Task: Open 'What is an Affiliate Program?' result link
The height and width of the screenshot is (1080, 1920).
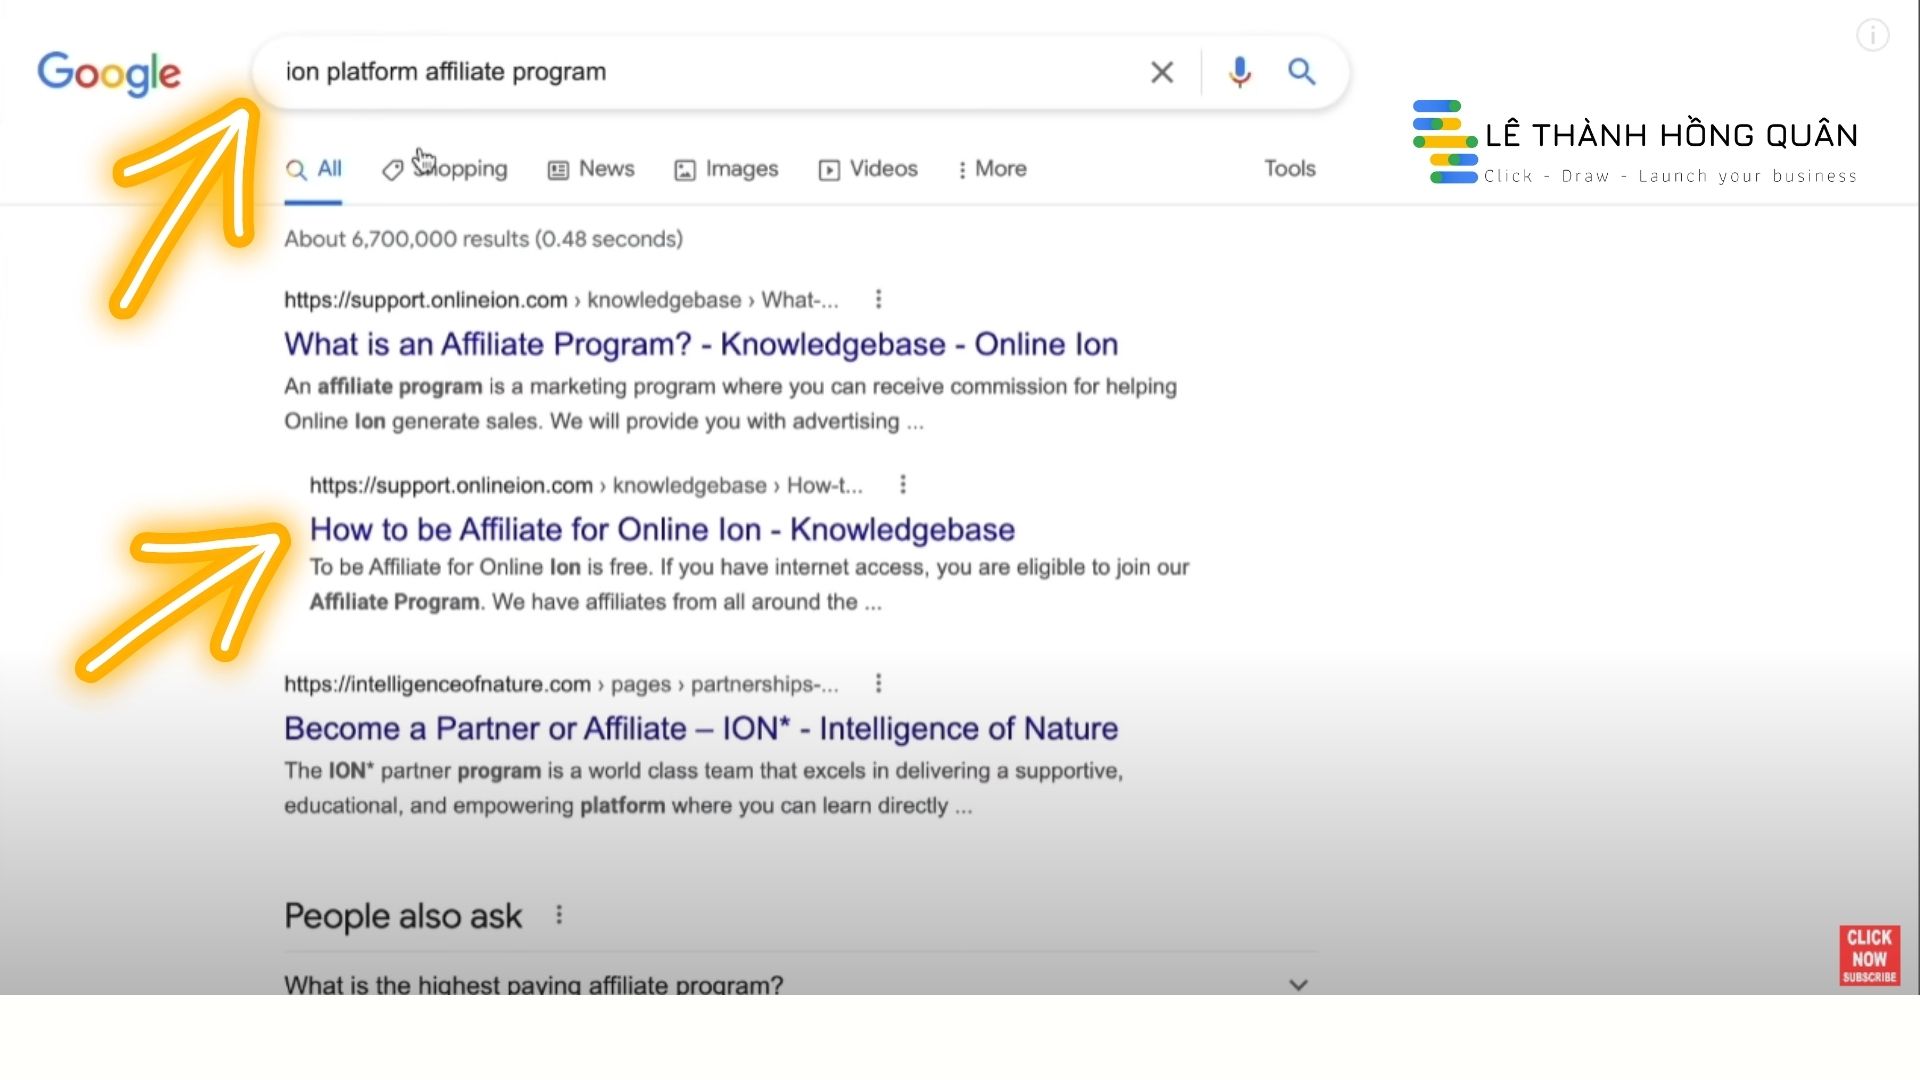Action: [x=700, y=344]
